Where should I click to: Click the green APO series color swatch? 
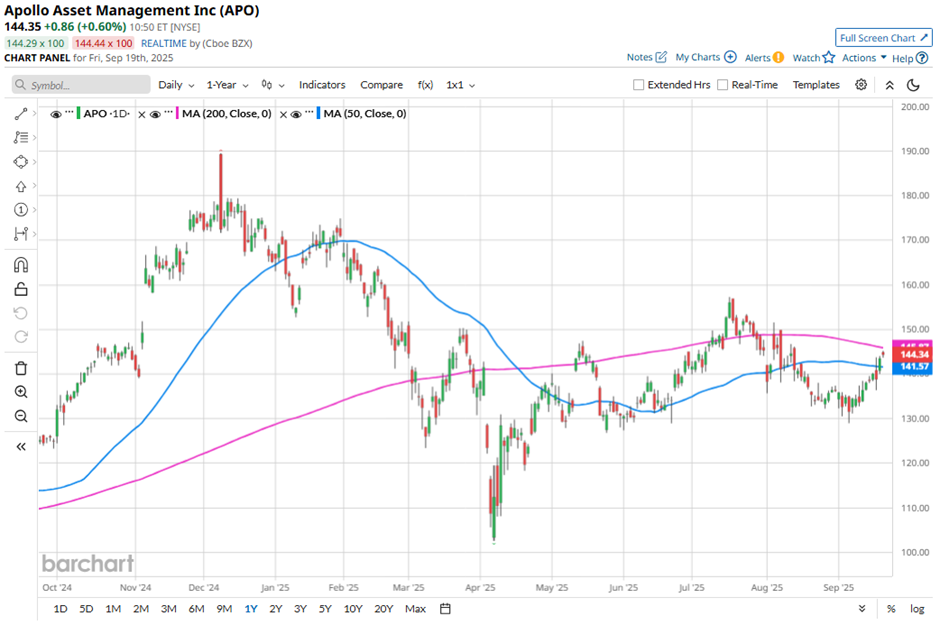(79, 113)
